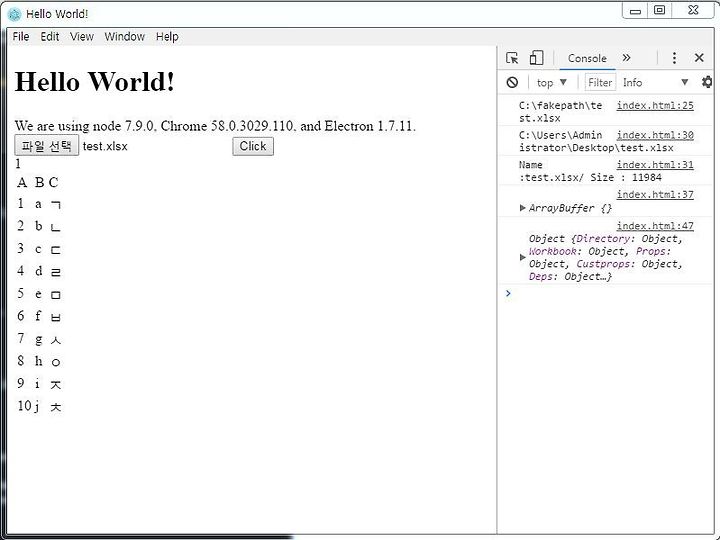Click the console input prompt
This screenshot has width=720, height=540.
tap(606, 293)
